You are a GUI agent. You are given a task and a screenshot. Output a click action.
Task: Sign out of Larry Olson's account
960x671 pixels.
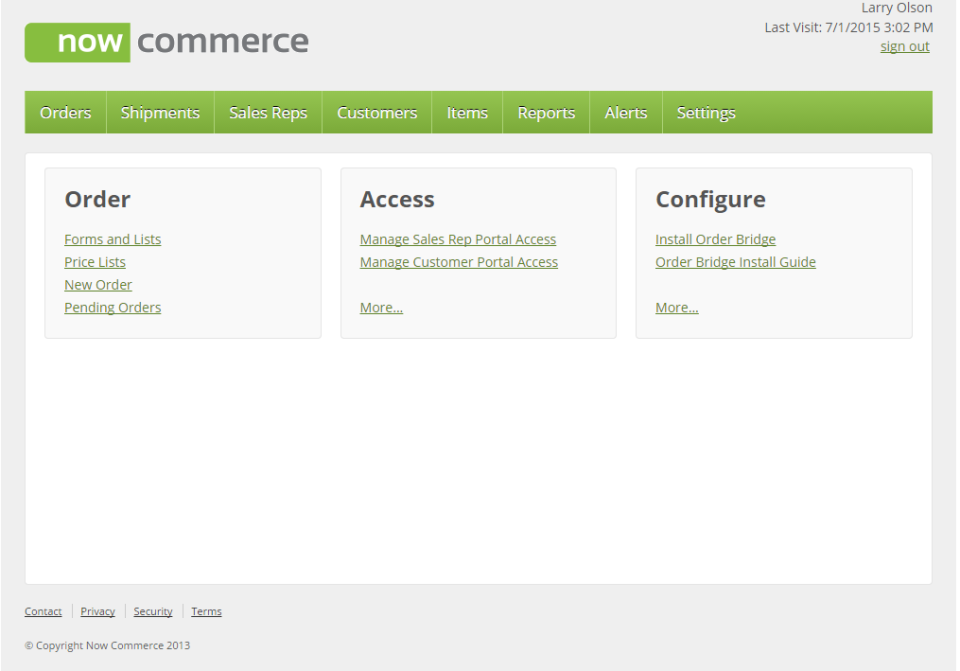tap(905, 46)
